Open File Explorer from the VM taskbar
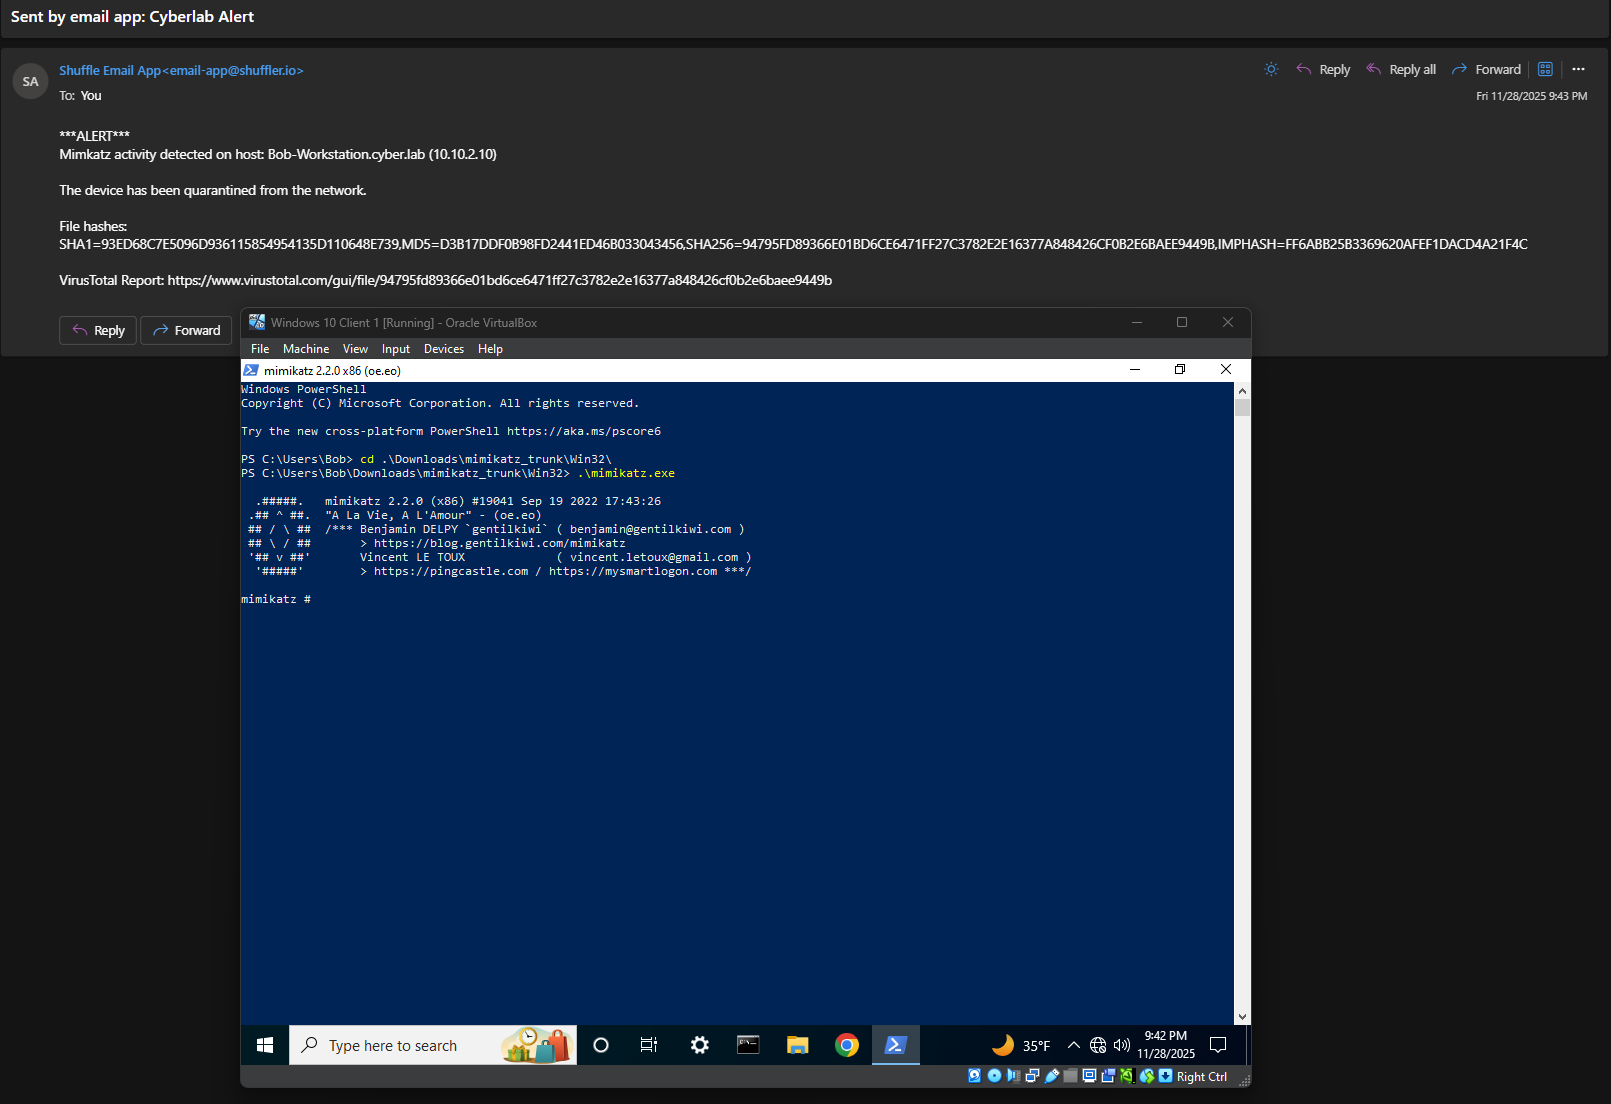 pos(797,1045)
